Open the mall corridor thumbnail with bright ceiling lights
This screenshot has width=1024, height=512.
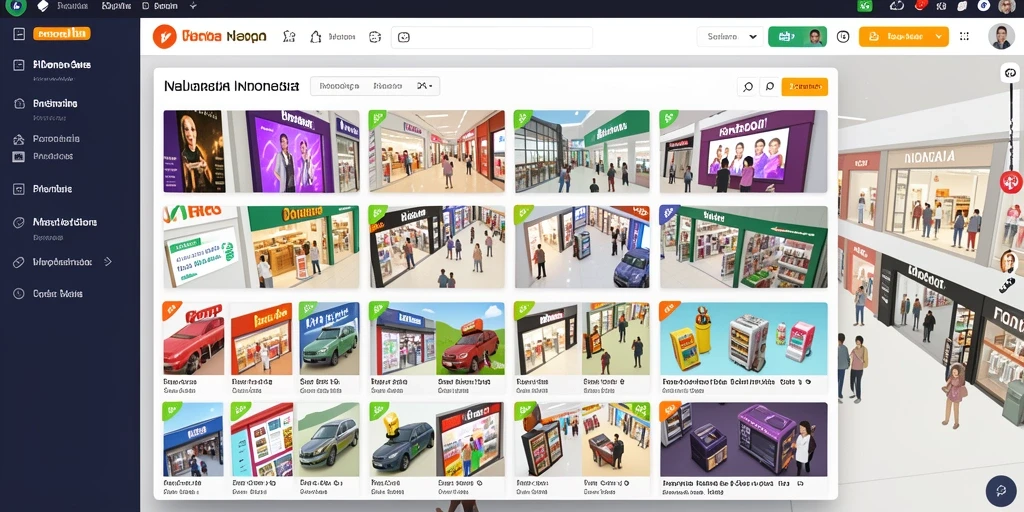click(436, 151)
